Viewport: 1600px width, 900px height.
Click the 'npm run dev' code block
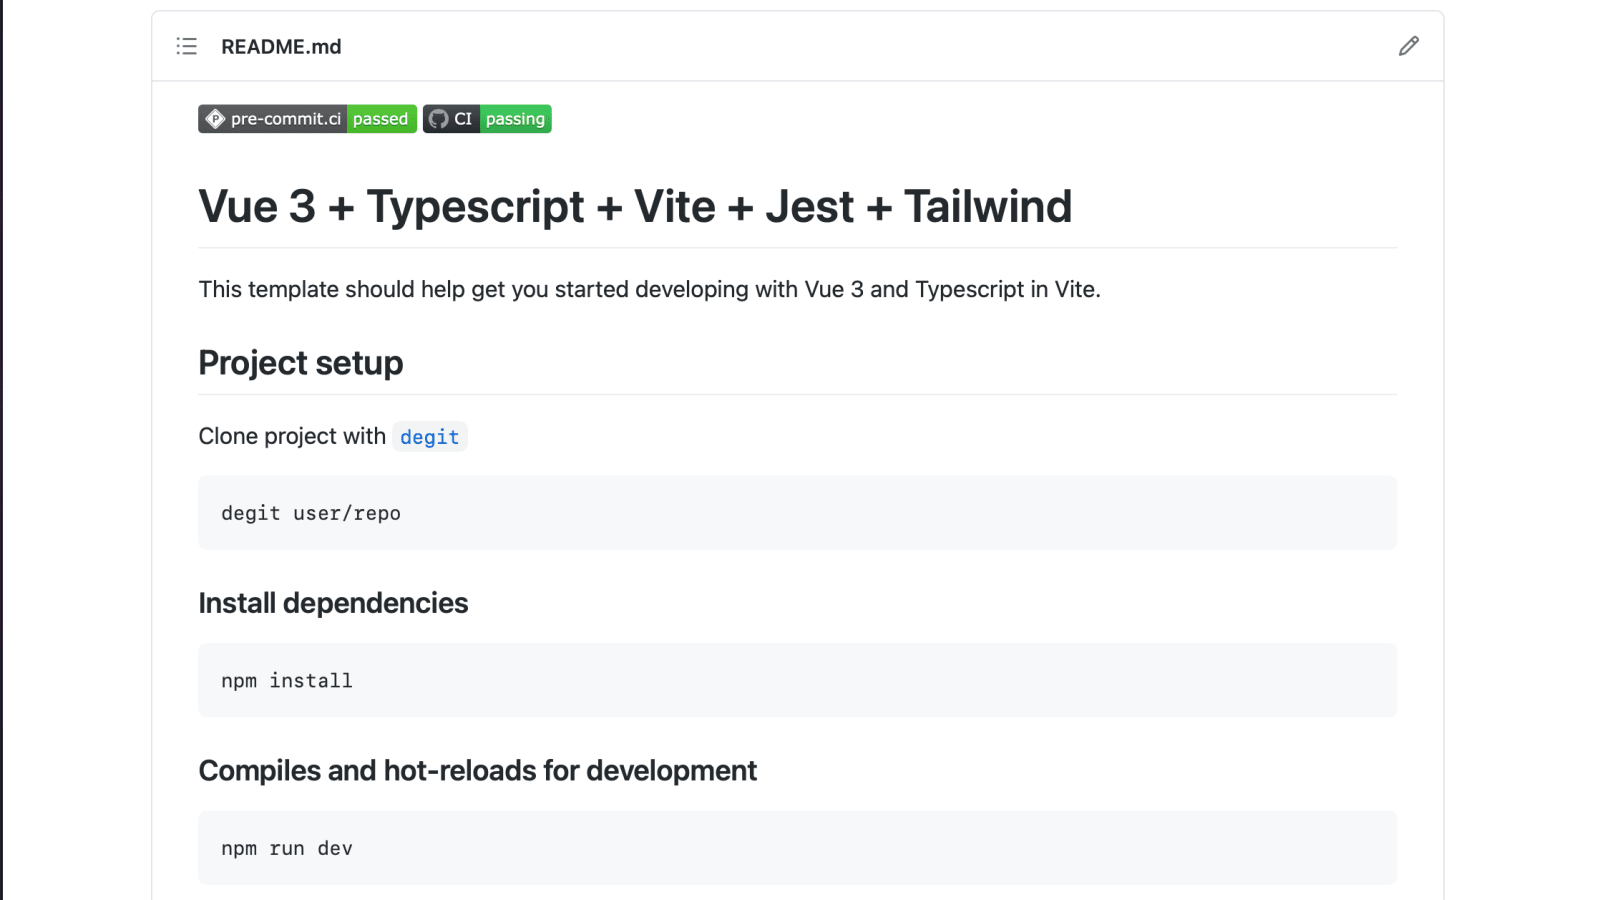click(x=797, y=848)
